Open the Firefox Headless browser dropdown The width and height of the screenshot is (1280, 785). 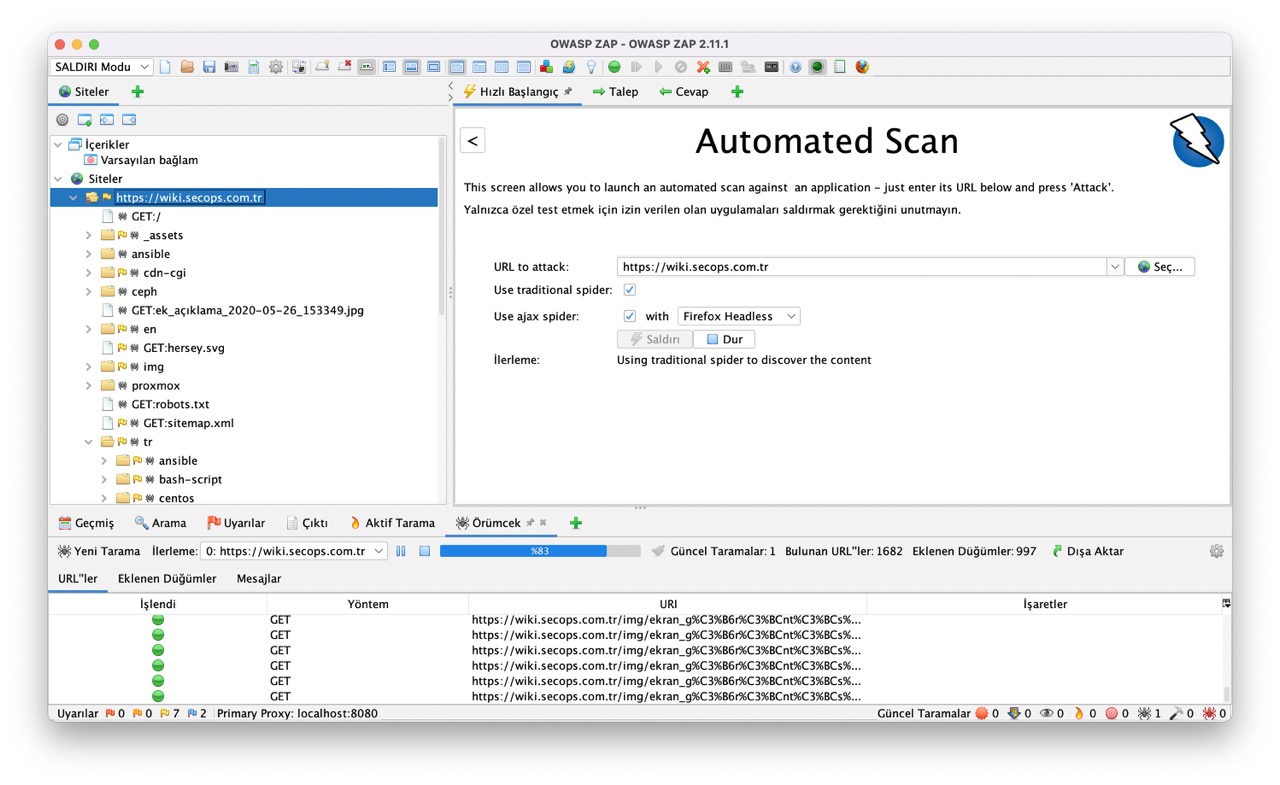739,316
